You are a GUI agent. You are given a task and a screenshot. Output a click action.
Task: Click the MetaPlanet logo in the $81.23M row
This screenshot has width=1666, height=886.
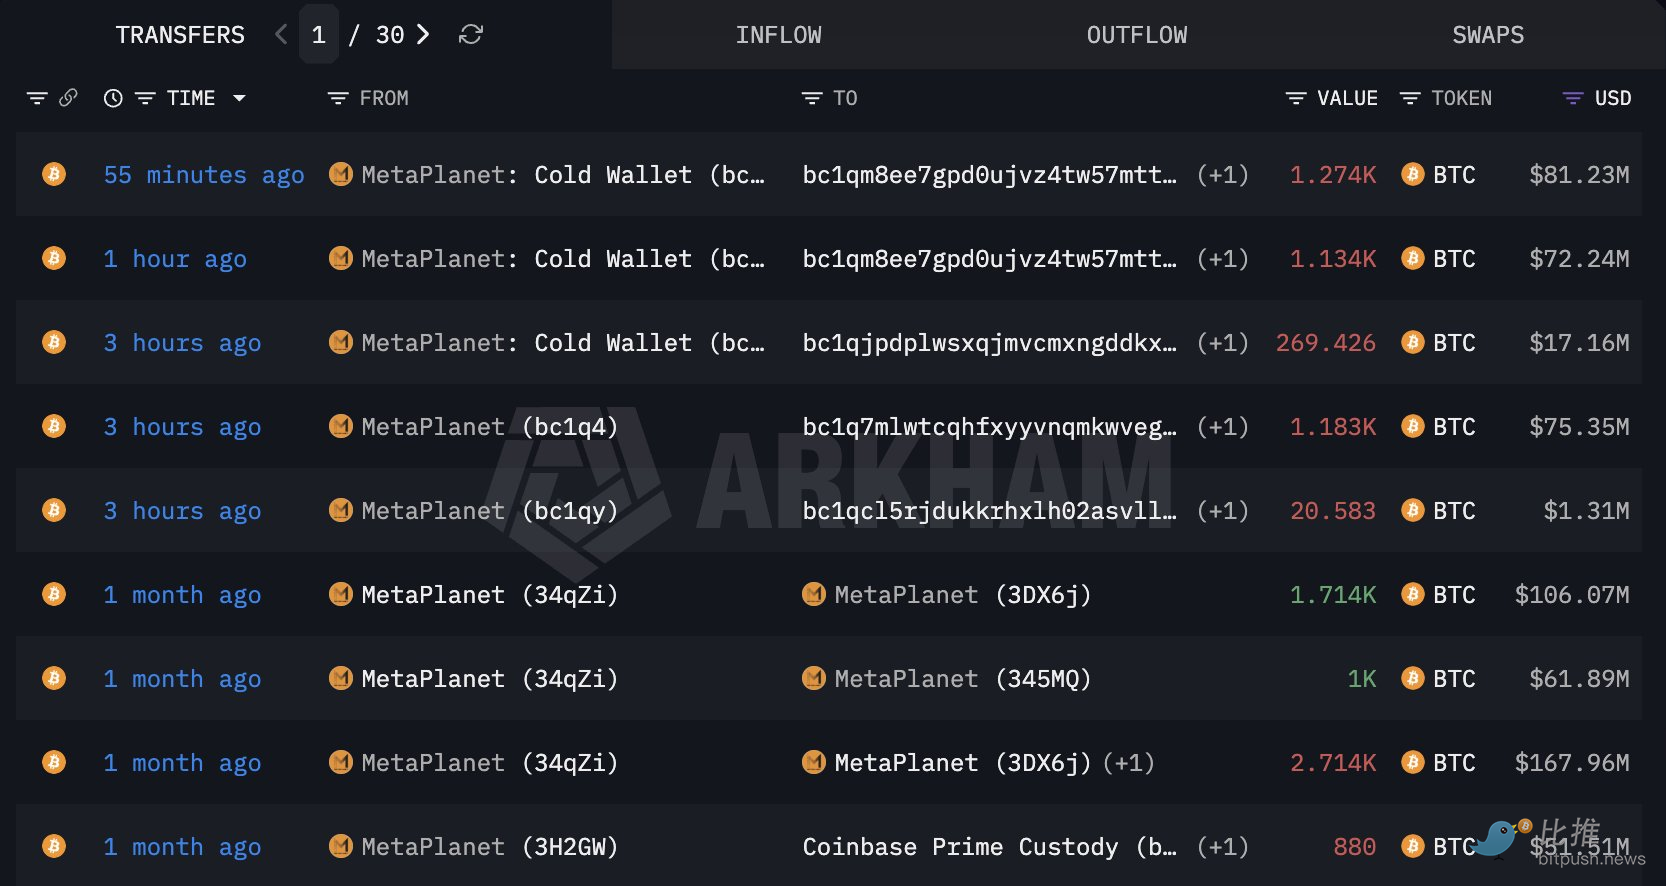pyautogui.click(x=341, y=174)
